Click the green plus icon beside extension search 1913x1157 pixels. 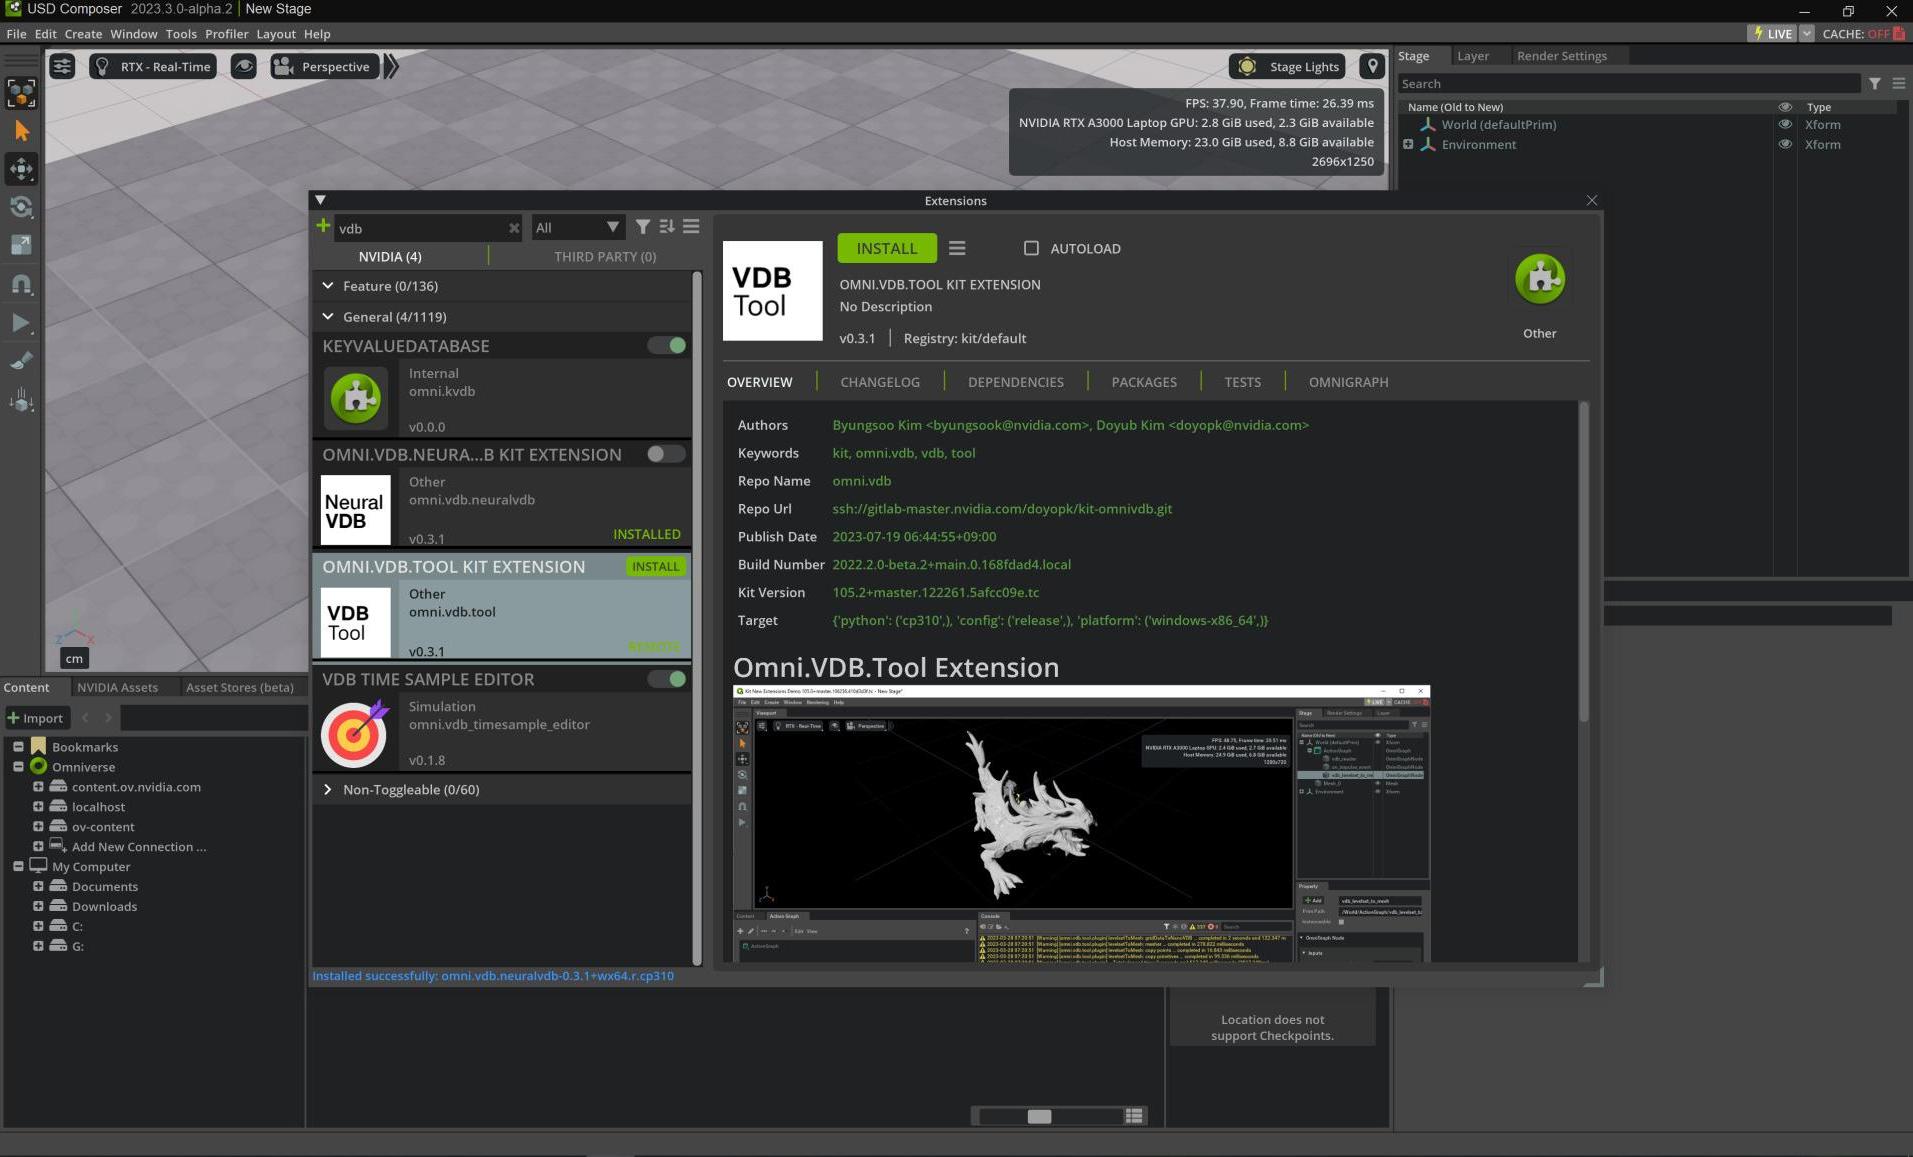[x=323, y=226]
